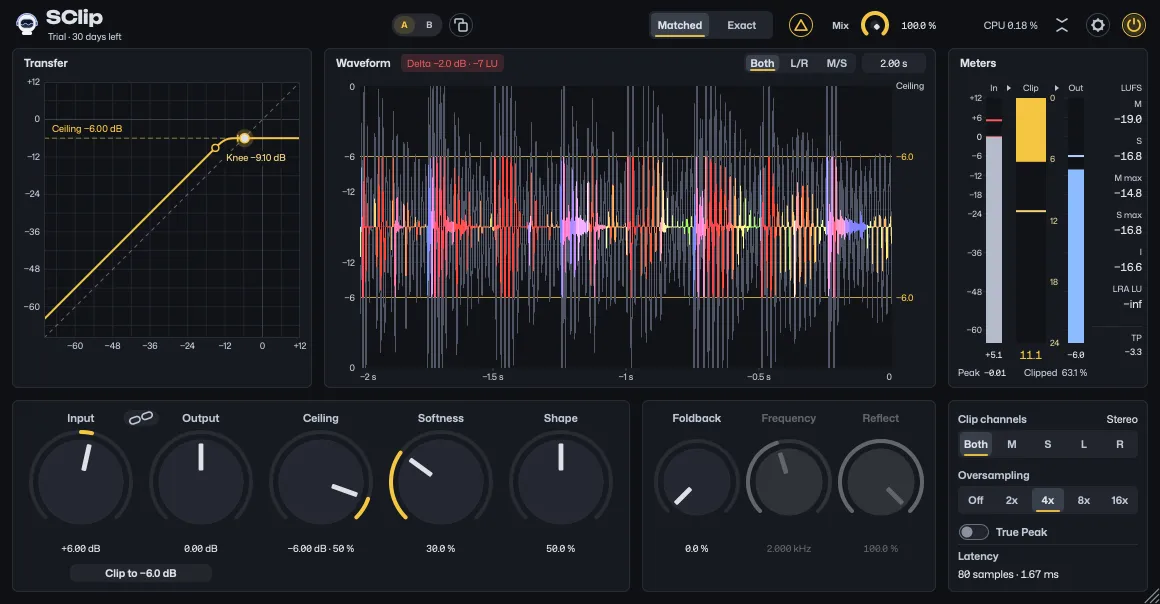Viewport: 1160px width, 604px height.
Task: Click the Foldback knob
Action: pyautogui.click(x=696, y=482)
